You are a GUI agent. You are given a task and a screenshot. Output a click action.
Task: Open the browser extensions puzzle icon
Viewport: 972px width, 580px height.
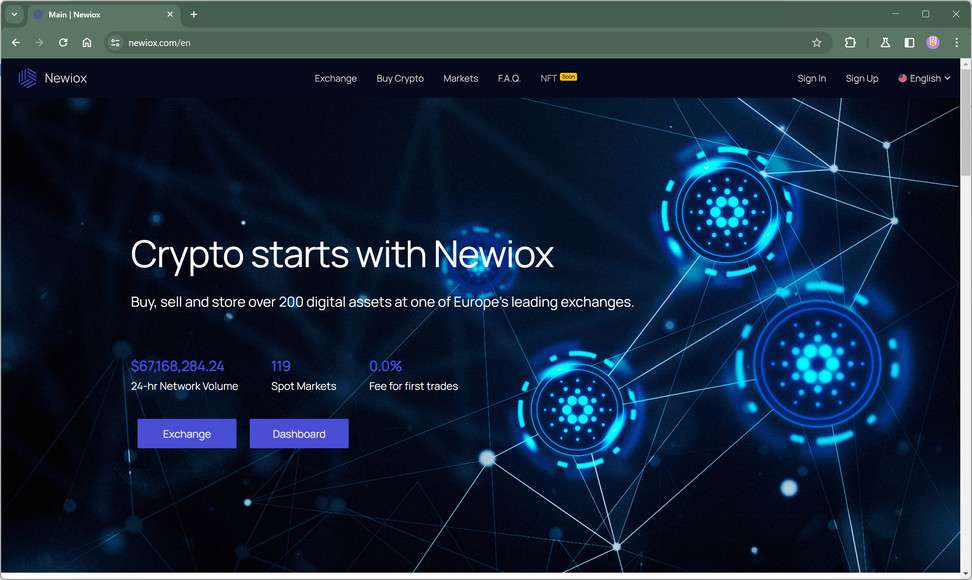850,43
